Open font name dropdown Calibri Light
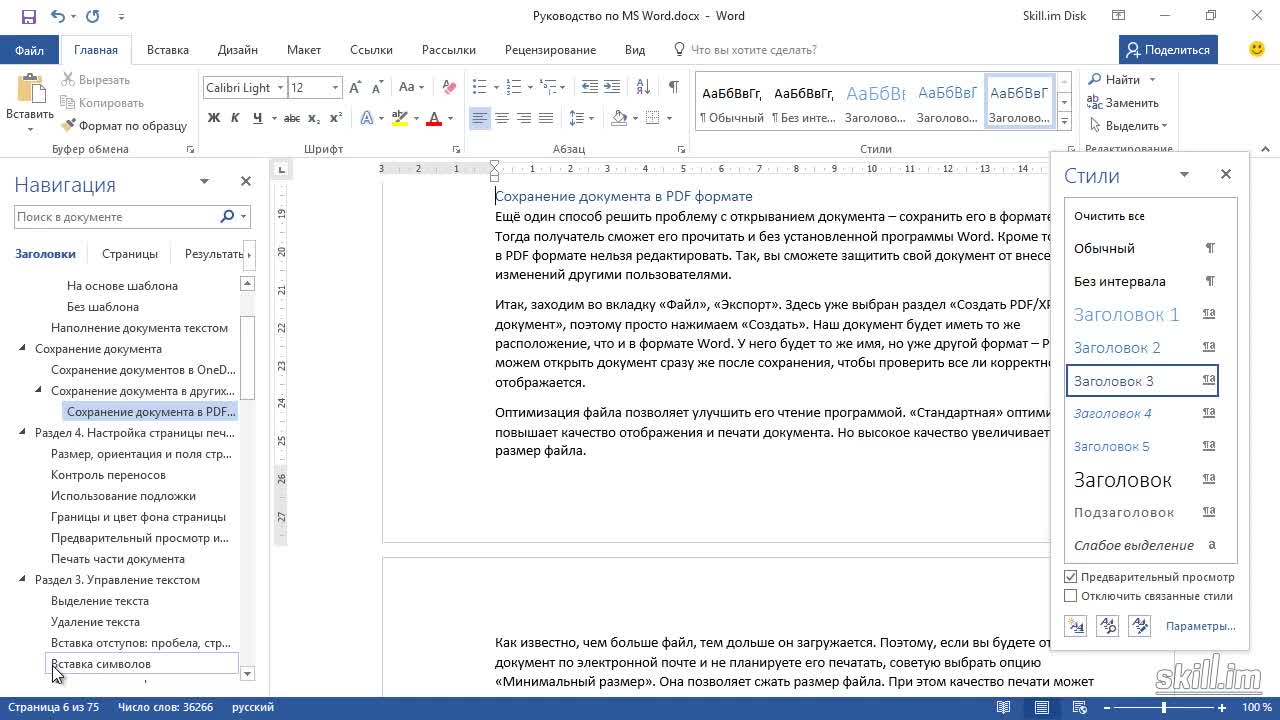 tap(280, 88)
